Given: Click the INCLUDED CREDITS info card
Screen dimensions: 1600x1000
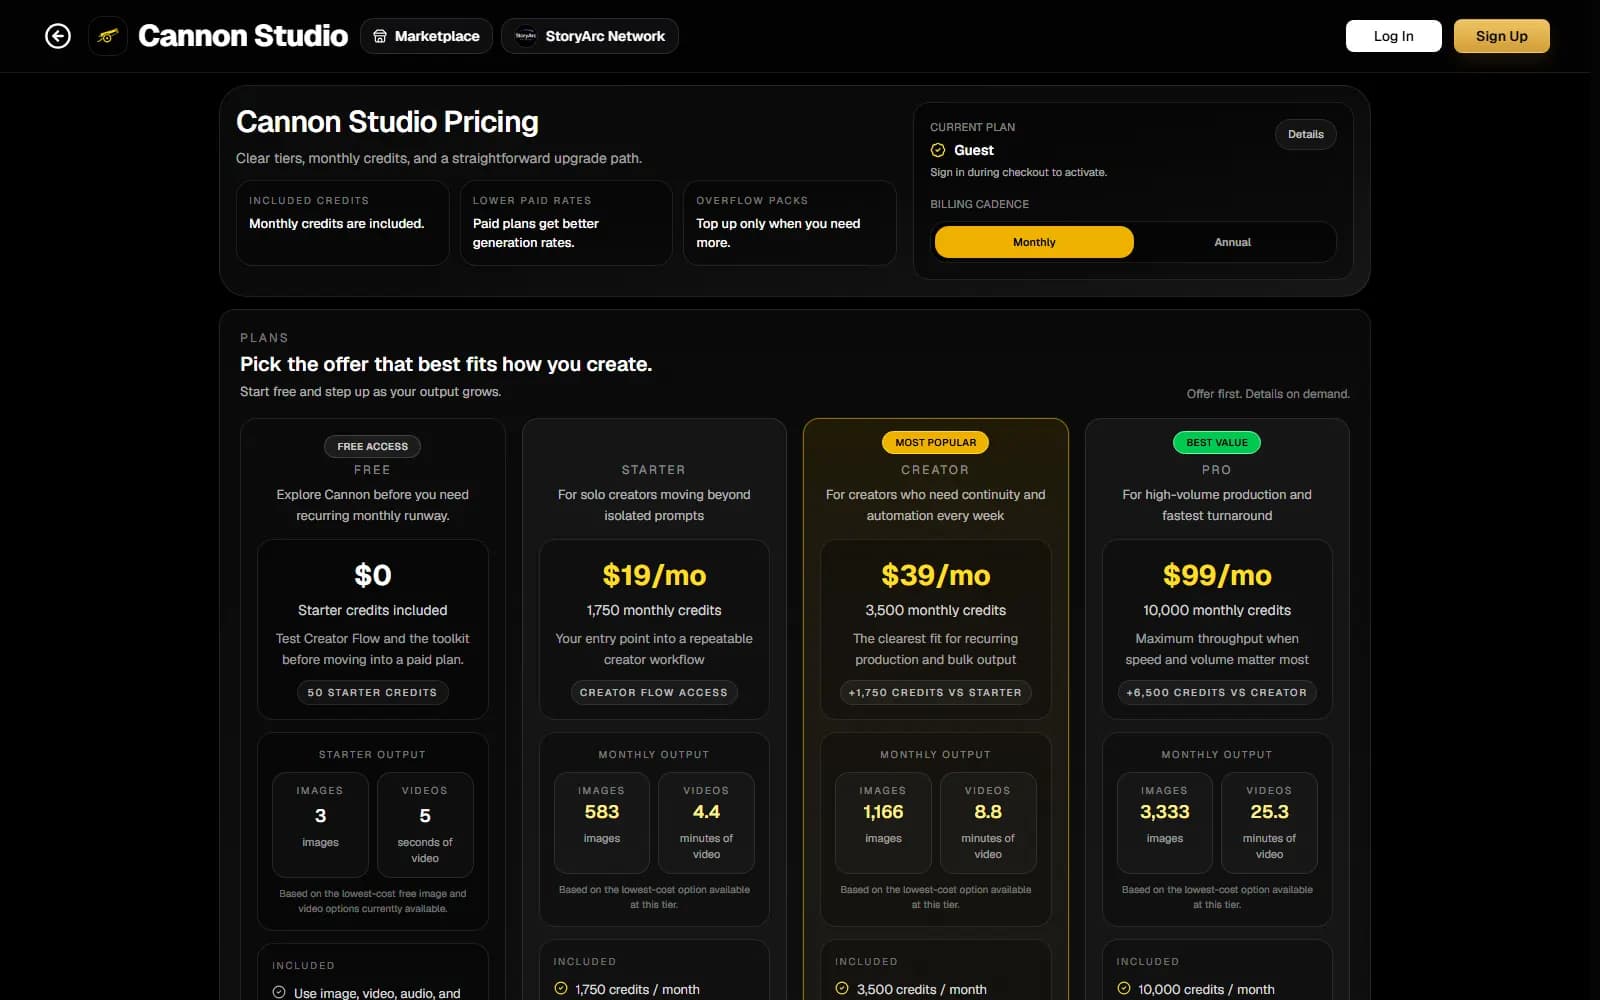Looking at the screenshot, I should pyautogui.click(x=342, y=223).
